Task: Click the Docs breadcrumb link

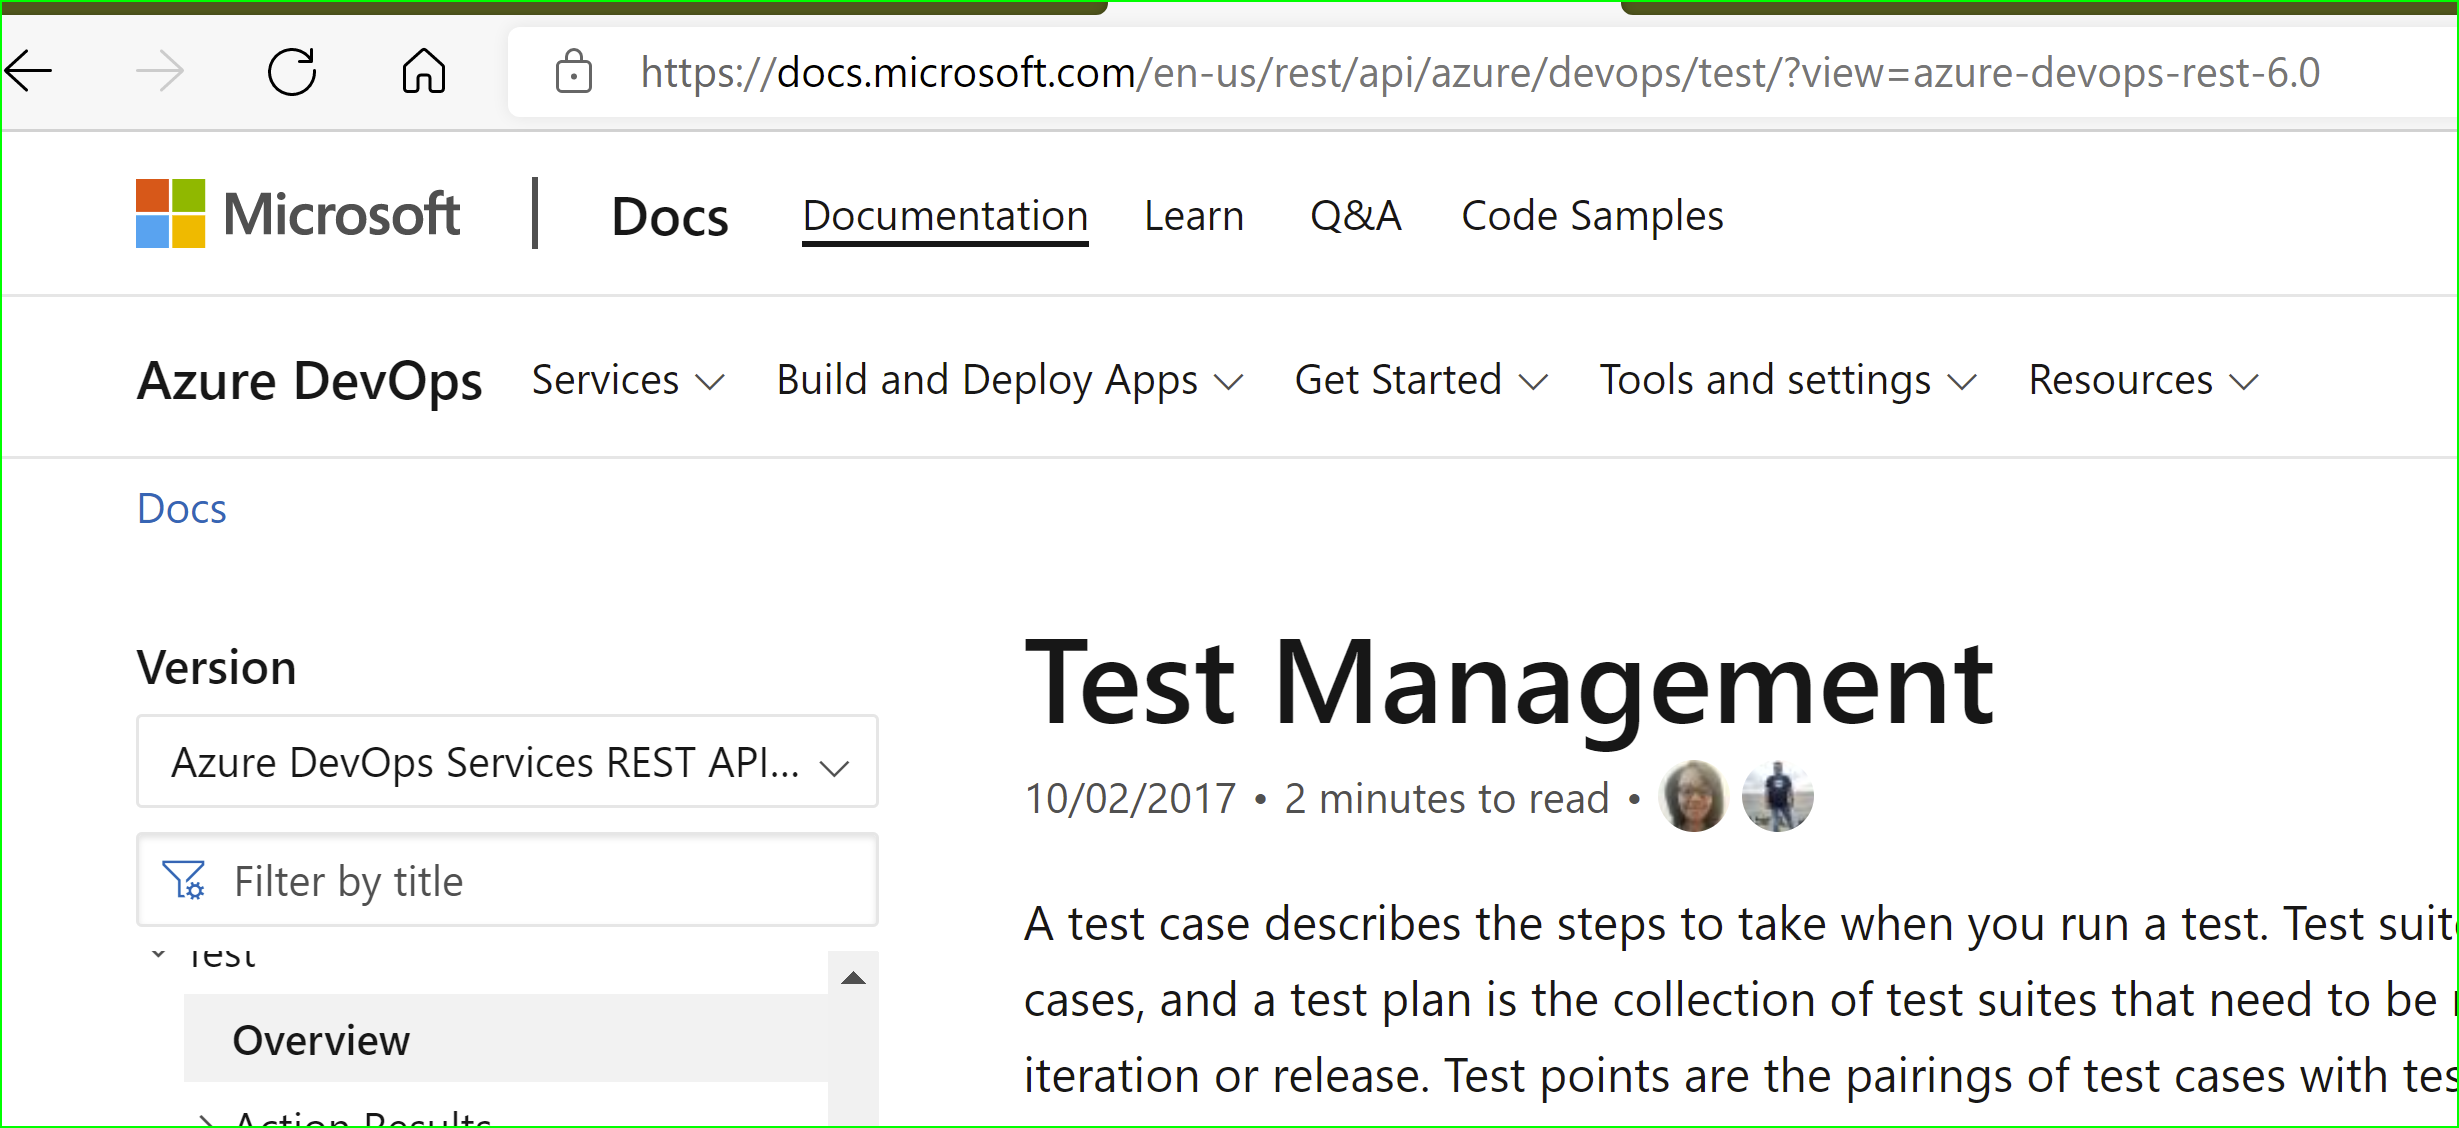Action: click(181, 508)
